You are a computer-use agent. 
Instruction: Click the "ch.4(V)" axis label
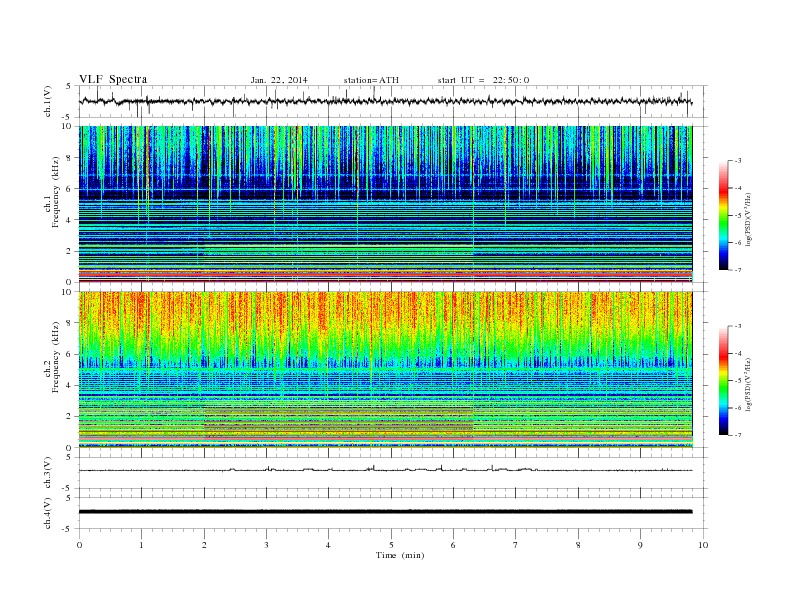pyautogui.click(x=48, y=513)
